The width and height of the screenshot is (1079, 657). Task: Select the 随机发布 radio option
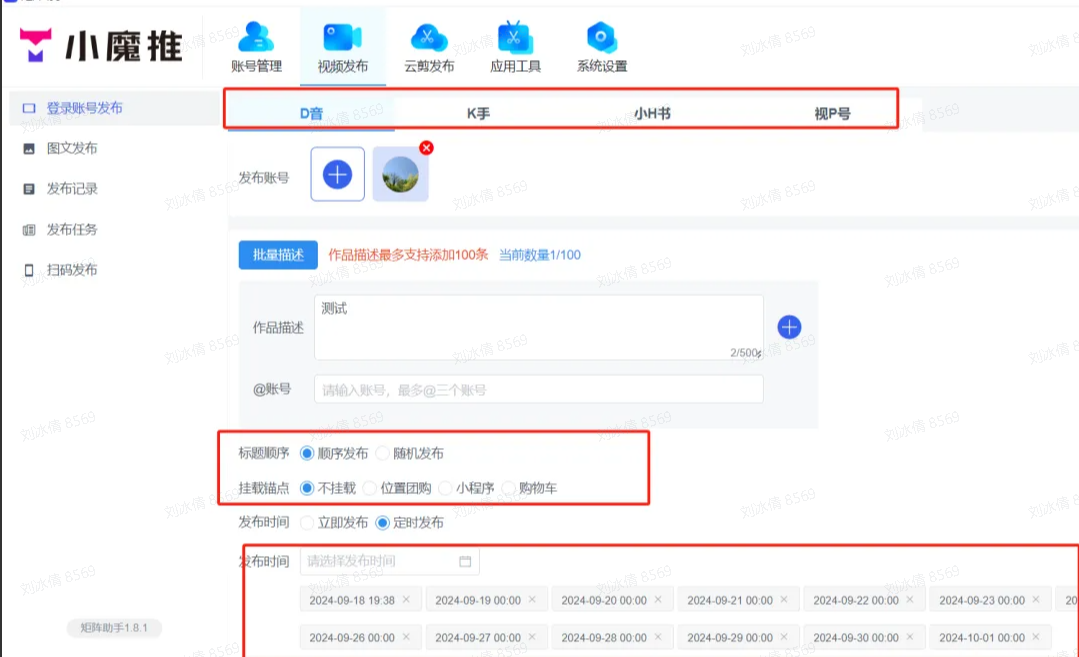tap(384, 454)
